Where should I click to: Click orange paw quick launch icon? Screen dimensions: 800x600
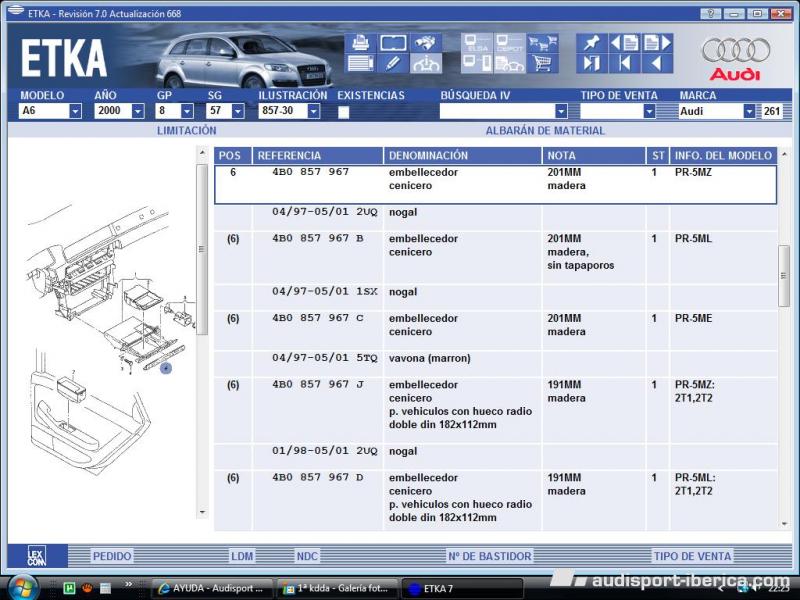[87, 588]
